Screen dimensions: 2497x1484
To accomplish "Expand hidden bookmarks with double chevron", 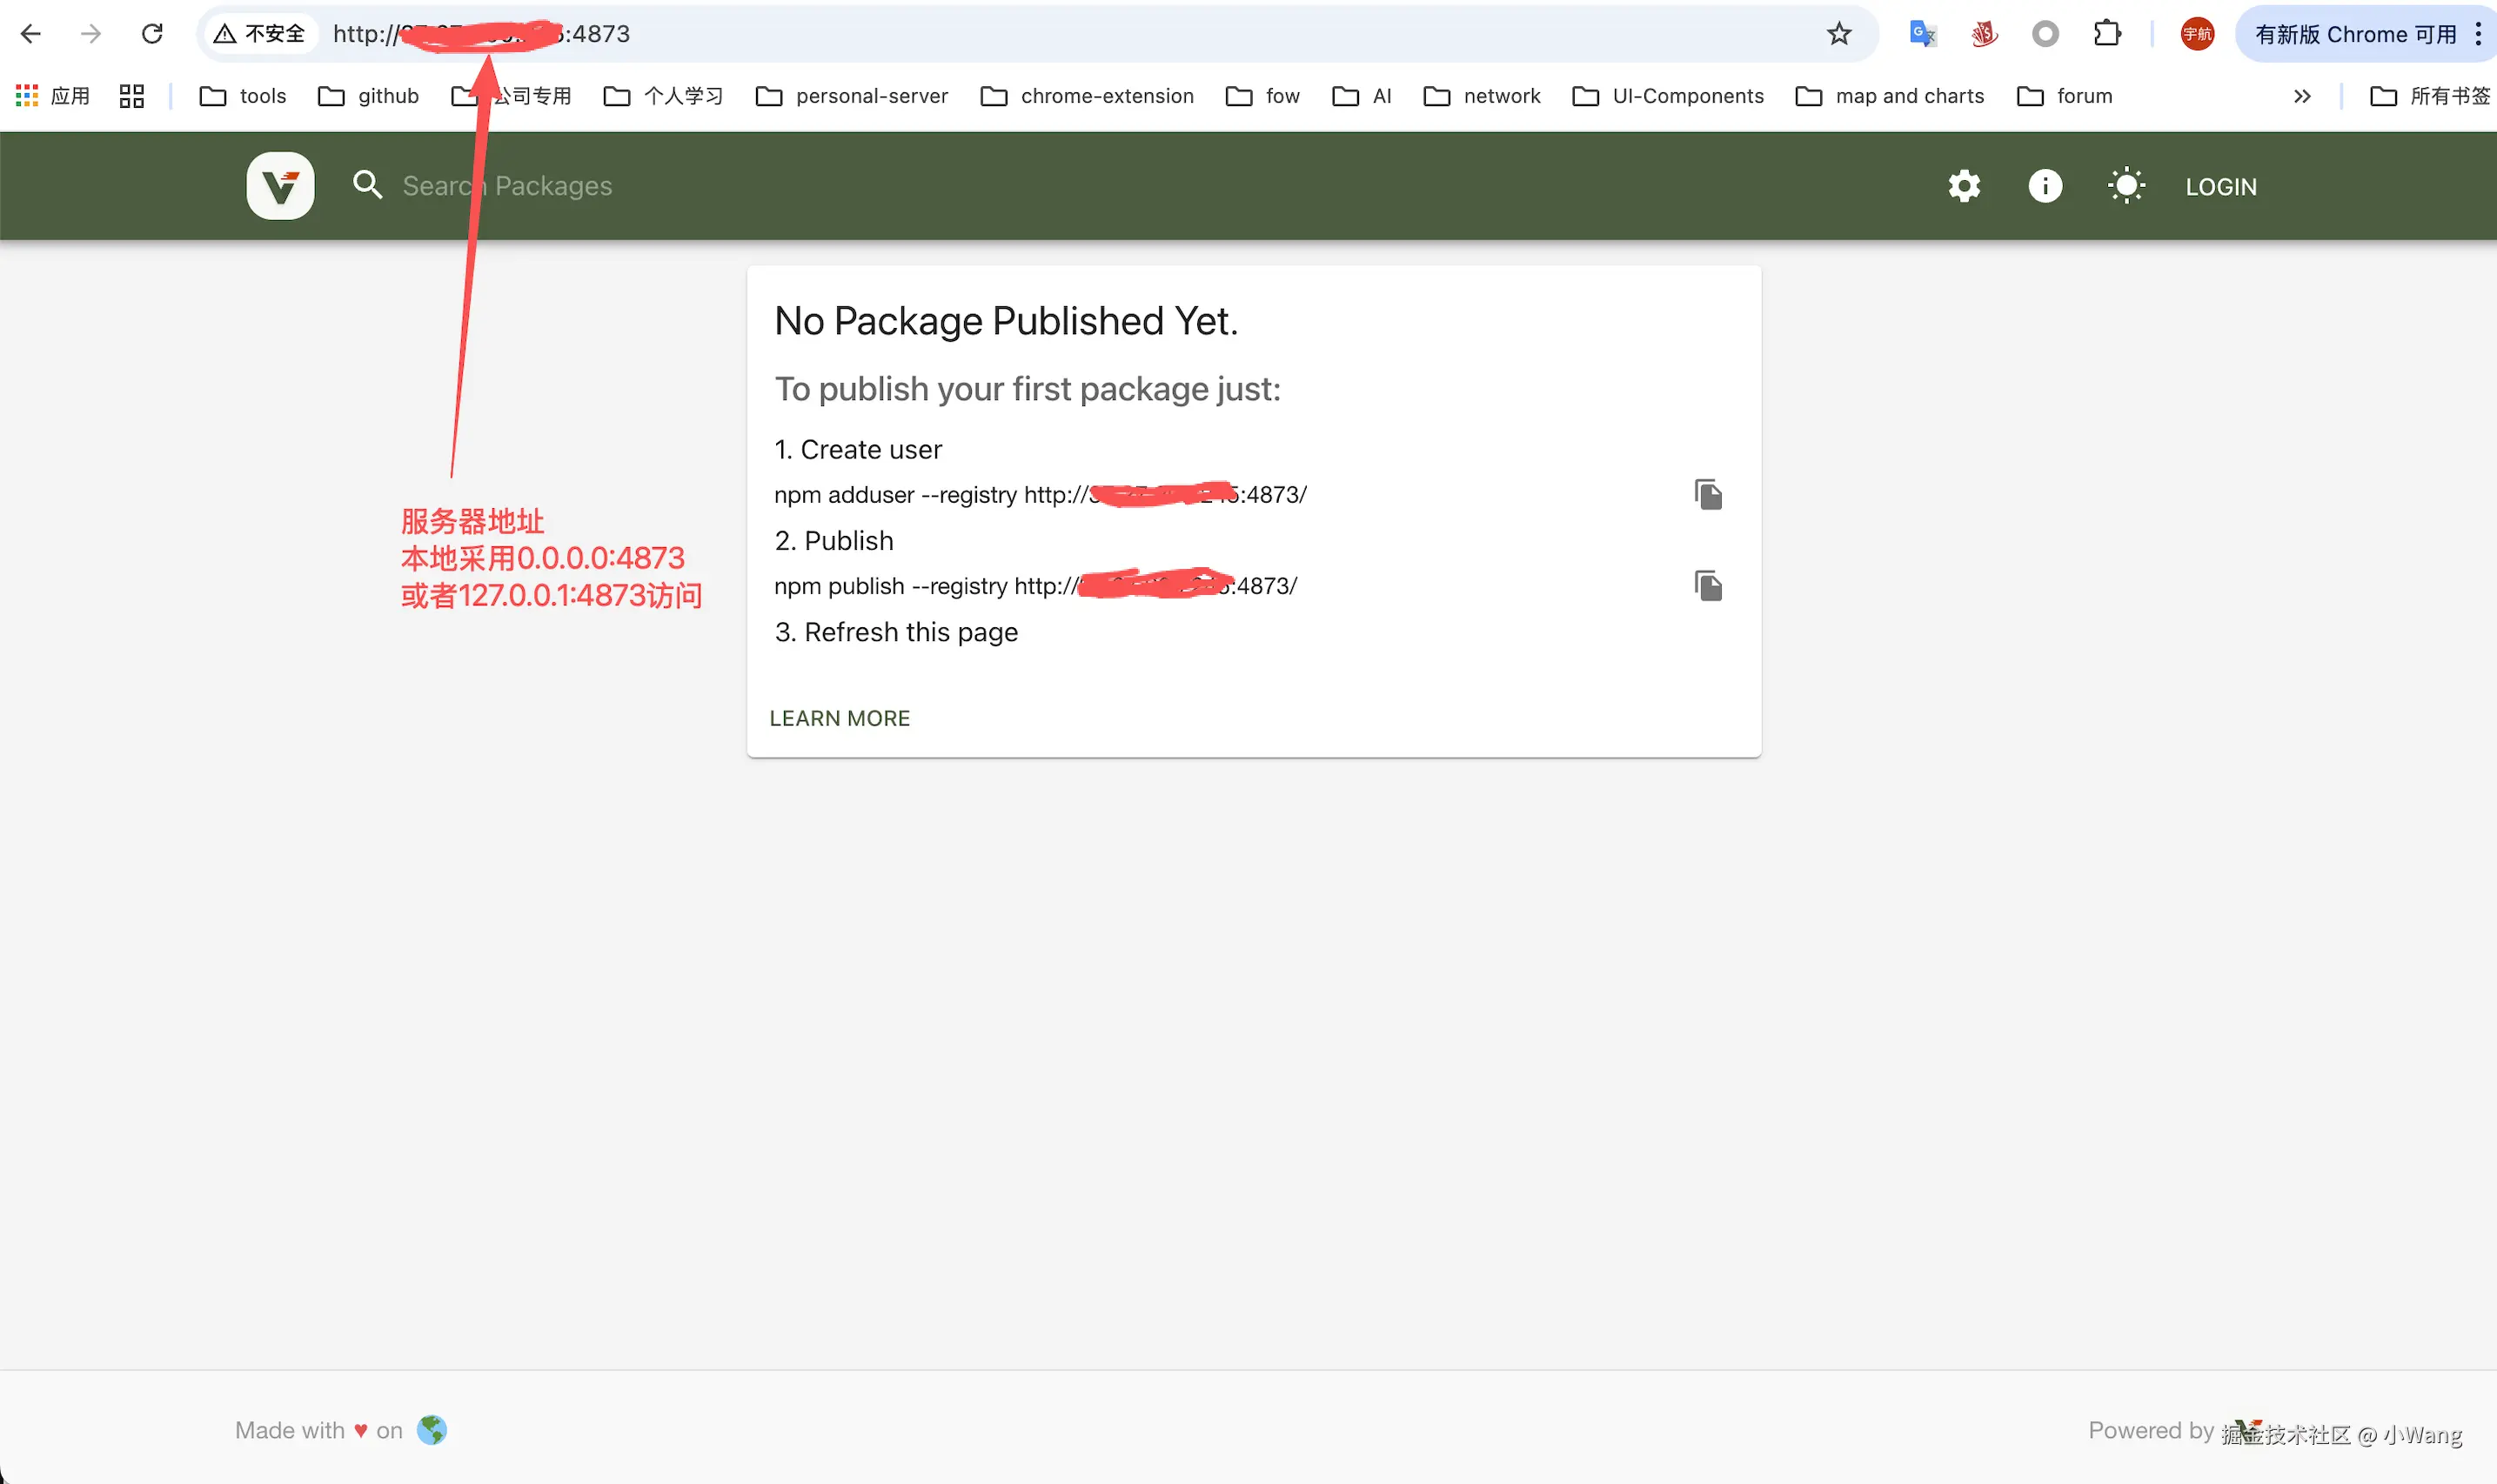I will point(2302,96).
